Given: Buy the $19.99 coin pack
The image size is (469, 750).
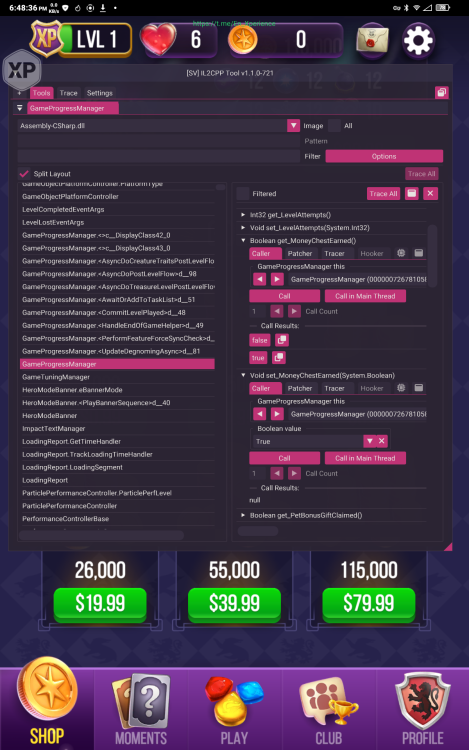Looking at the screenshot, I should pos(100,603).
